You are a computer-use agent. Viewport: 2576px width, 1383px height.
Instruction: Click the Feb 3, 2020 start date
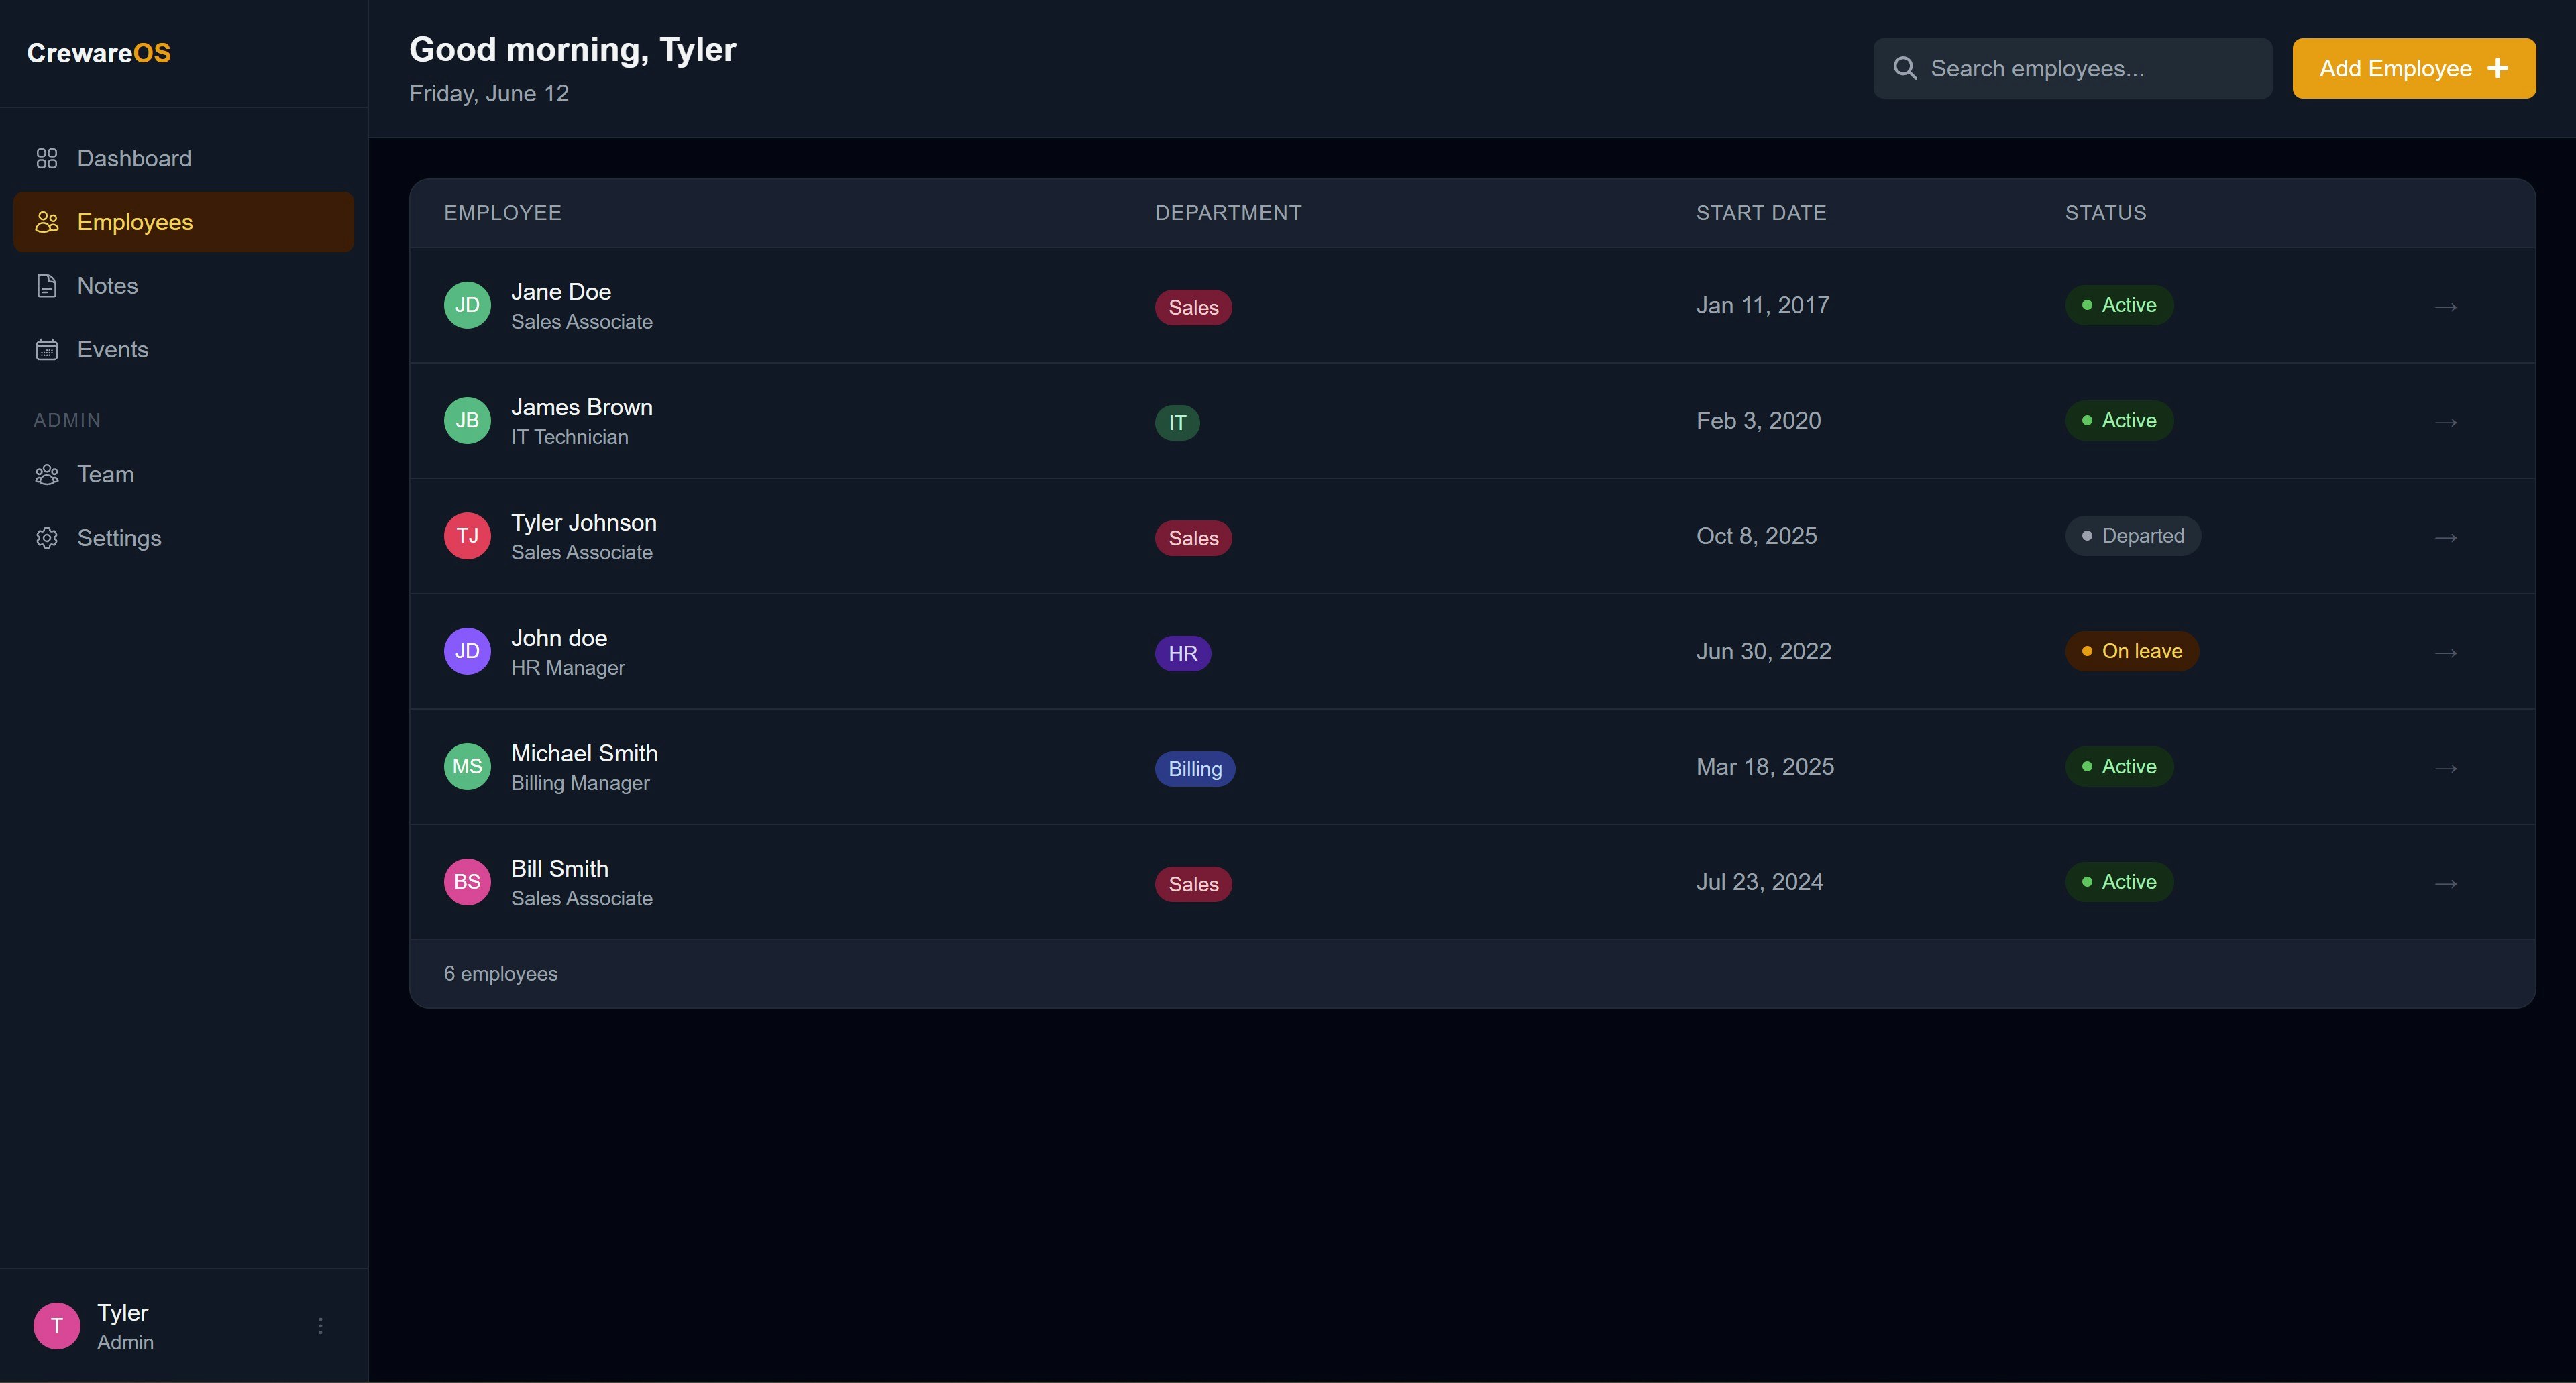[x=1758, y=421]
